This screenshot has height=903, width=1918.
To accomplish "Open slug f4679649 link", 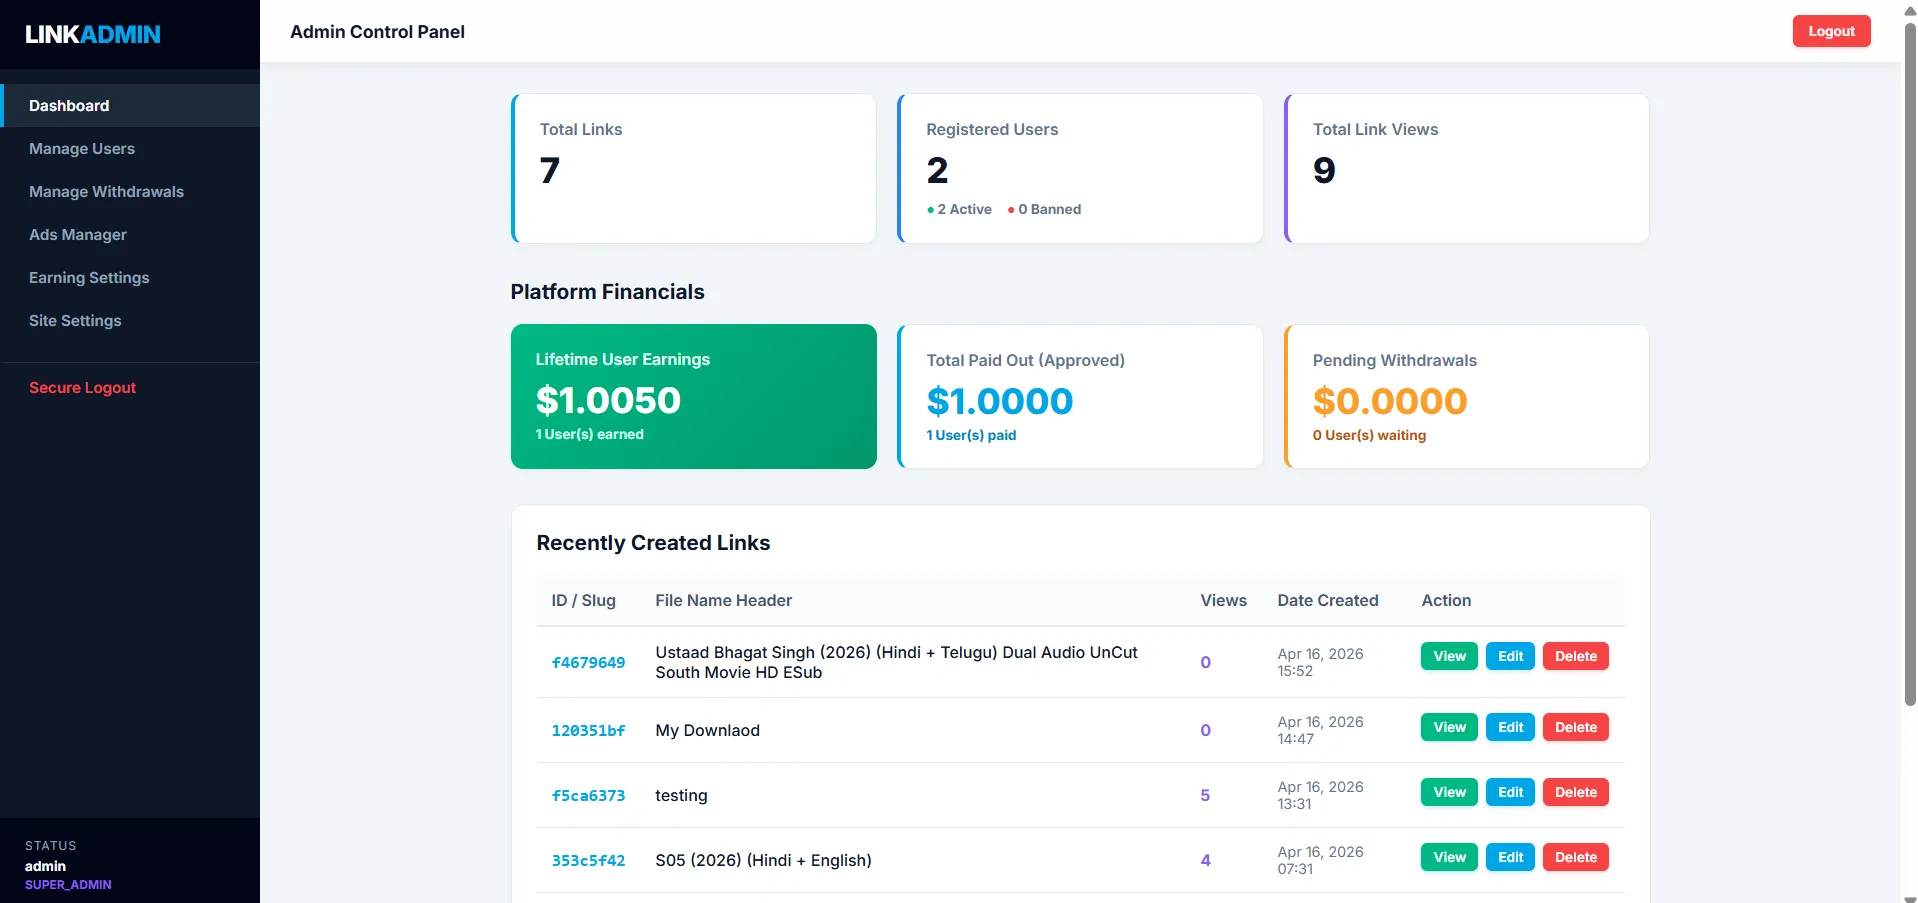I will coord(588,663).
